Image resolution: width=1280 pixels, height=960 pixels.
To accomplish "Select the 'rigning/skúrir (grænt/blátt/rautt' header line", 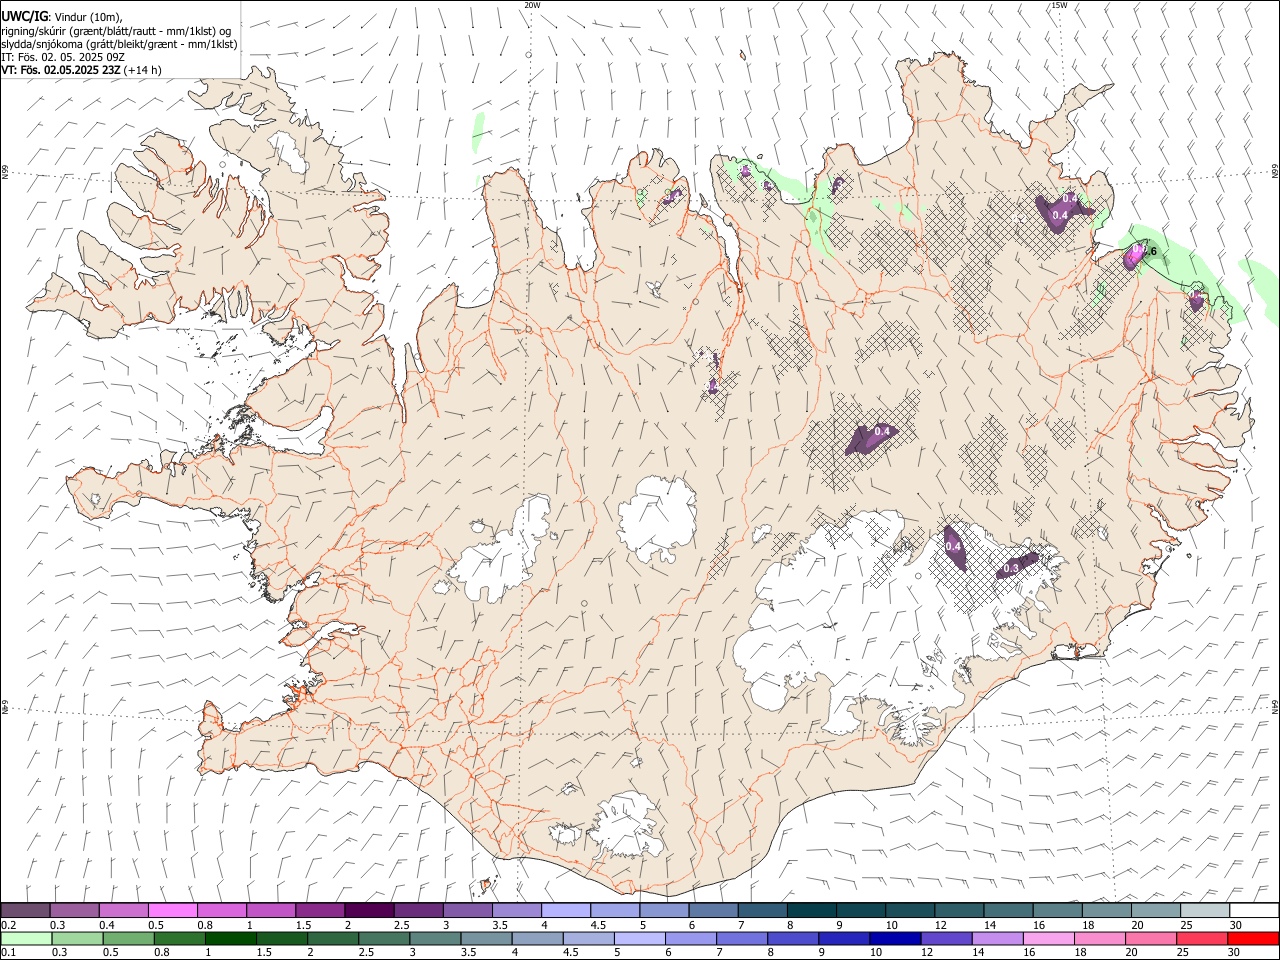I will click(118, 30).
